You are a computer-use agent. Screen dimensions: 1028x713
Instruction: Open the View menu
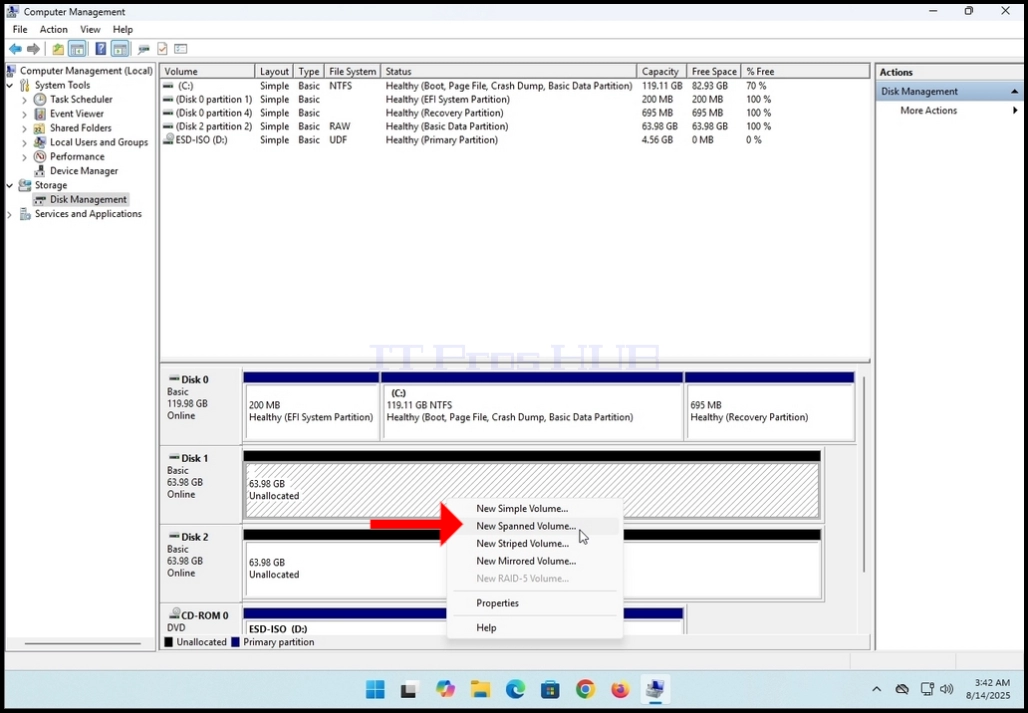pos(90,29)
